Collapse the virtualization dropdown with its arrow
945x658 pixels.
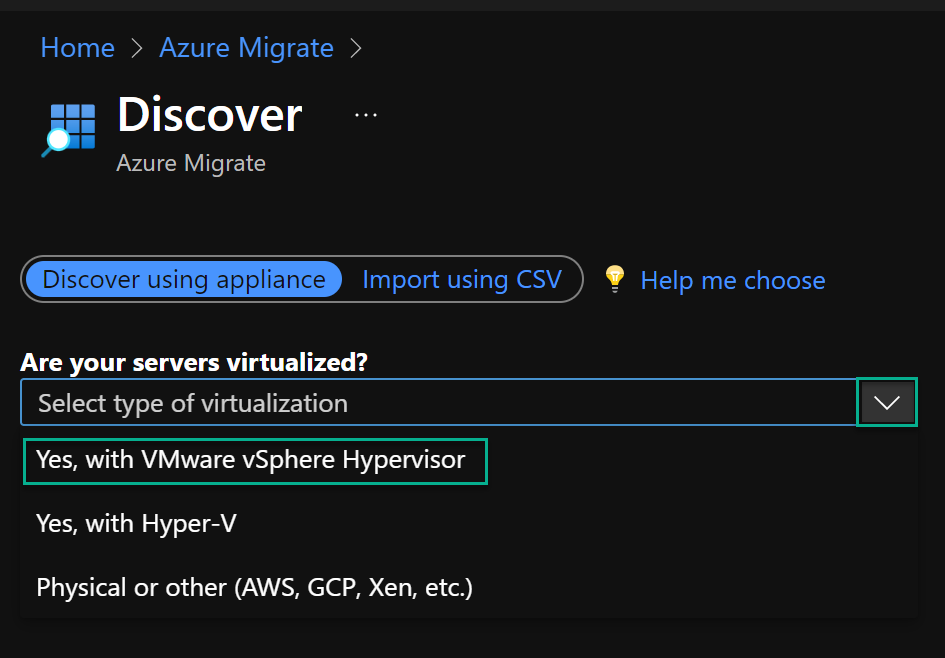point(887,402)
